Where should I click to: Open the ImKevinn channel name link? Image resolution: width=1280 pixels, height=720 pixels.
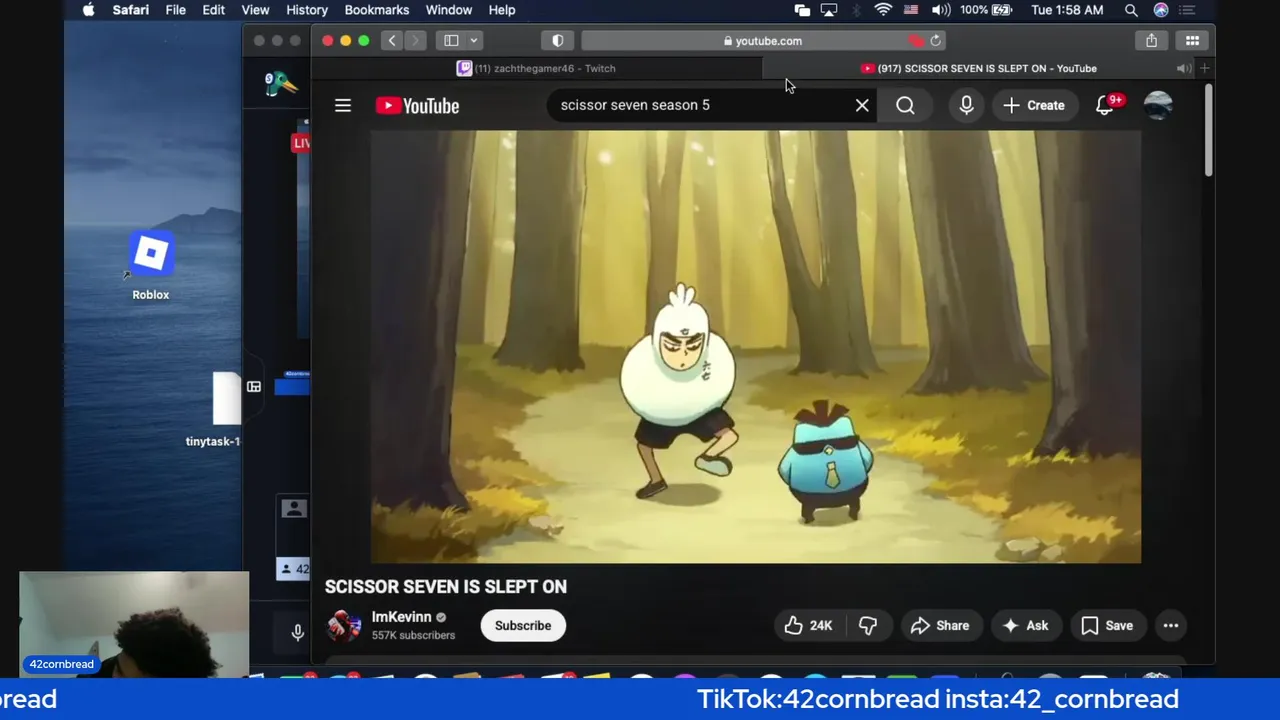pos(401,617)
